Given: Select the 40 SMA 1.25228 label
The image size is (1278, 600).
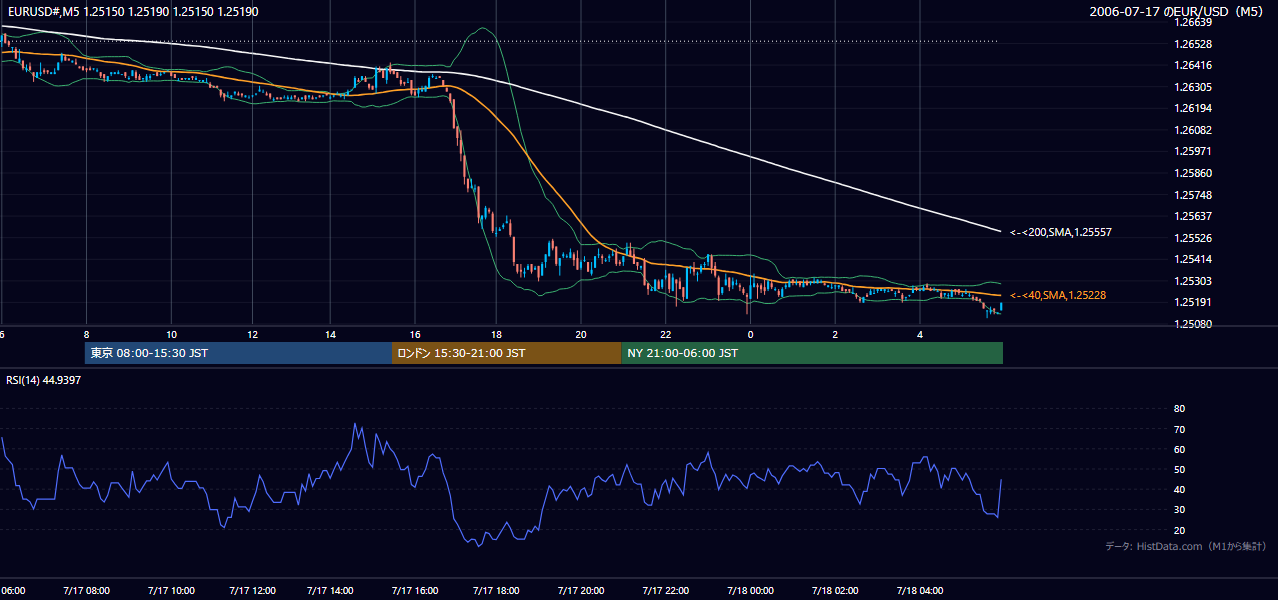Looking at the screenshot, I should (x=1057, y=295).
